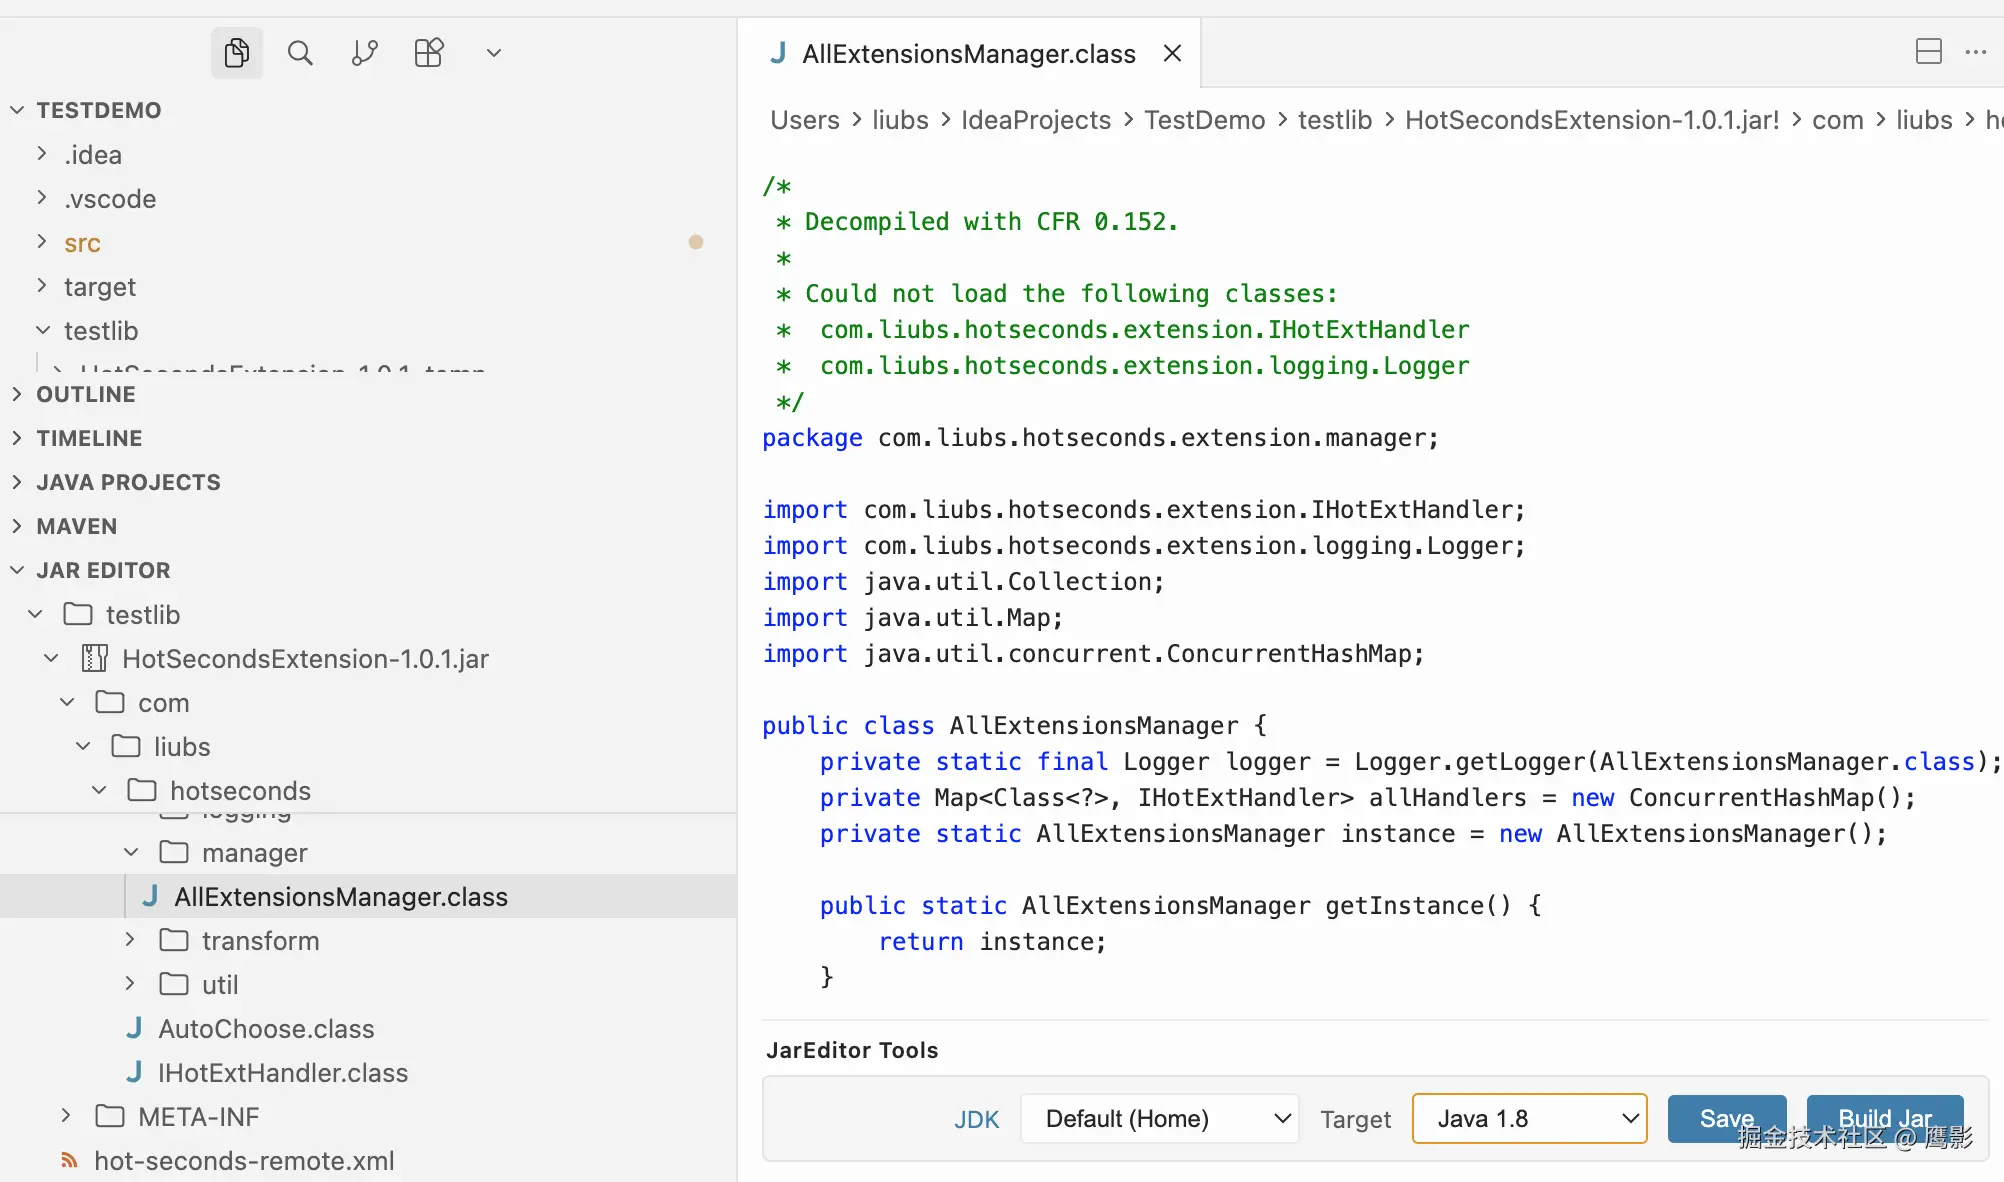Screen dimensions: 2004x1182
Task: Collapse the JAR EDITOR section
Action: pyautogui.click(x=103, y=570)
